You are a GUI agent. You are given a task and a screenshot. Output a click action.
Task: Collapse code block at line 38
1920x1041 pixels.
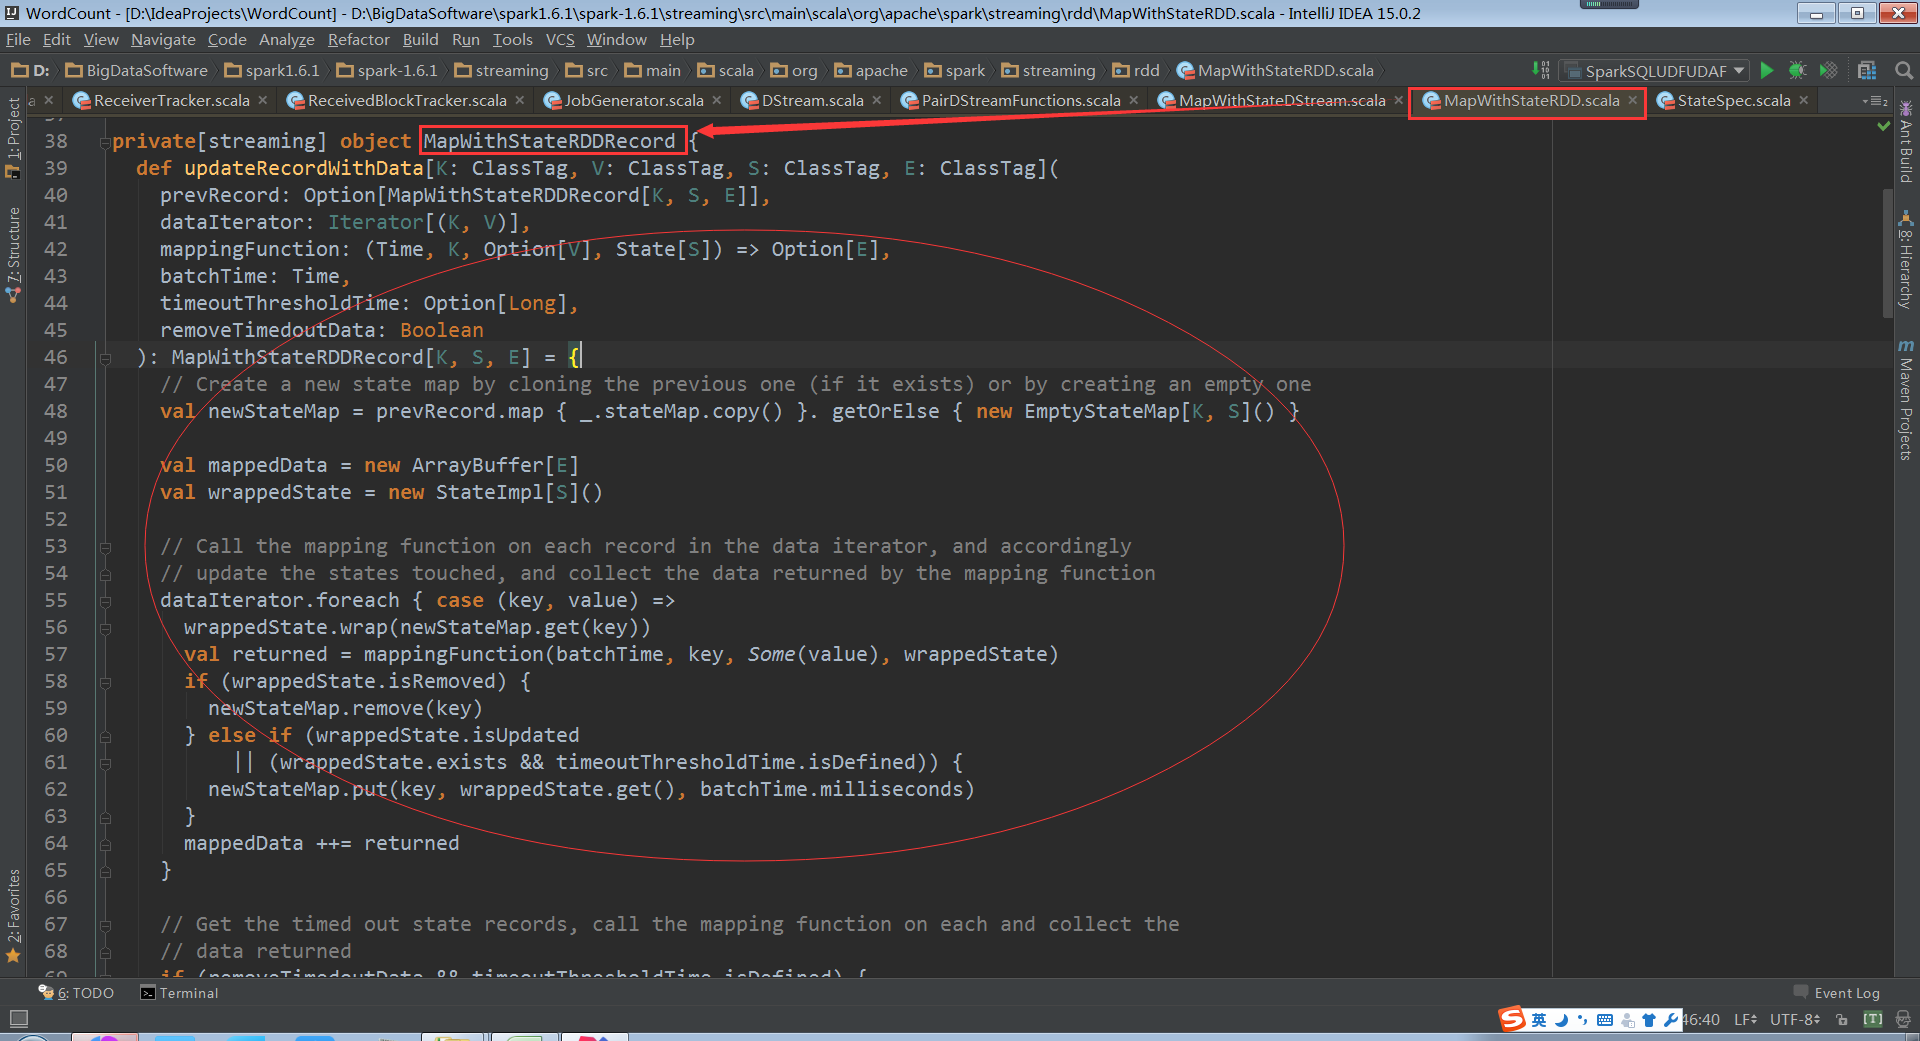coord(105,142)
